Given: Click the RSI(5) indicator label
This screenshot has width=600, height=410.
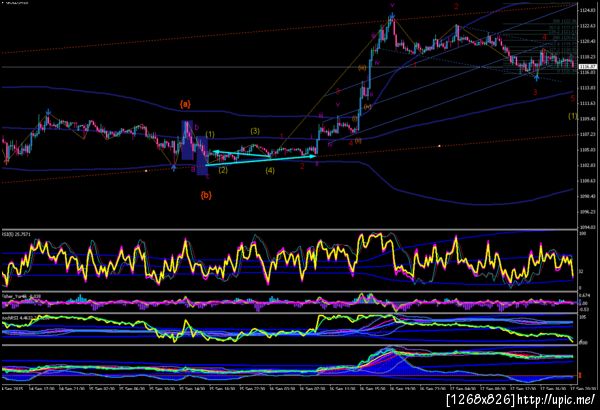Looking at the screenshot, I should pos(16,234).
